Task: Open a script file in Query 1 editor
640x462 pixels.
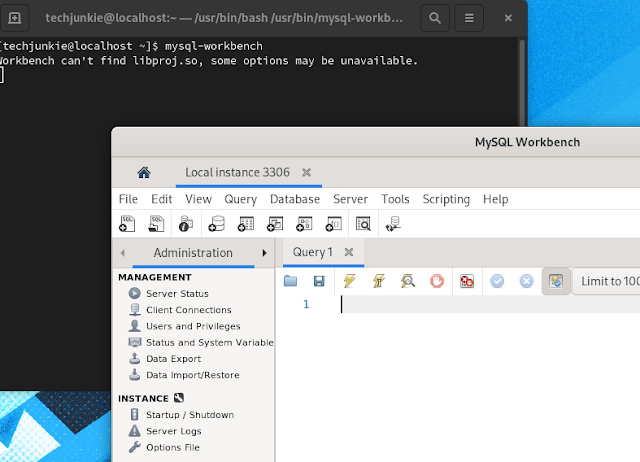Action: [291, 281]
